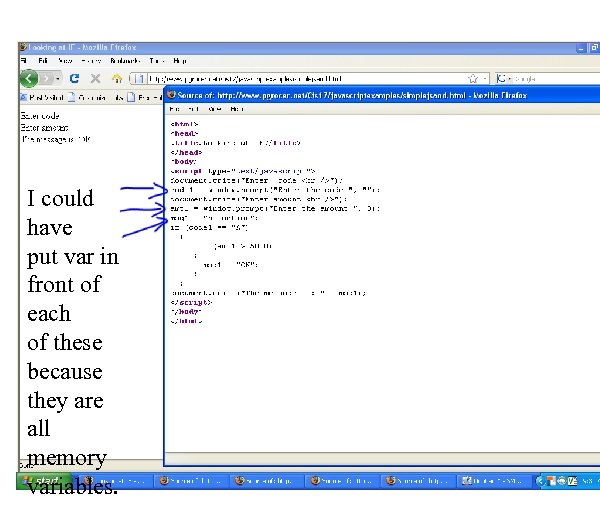Click the Source of window title bar

[382, 95]
